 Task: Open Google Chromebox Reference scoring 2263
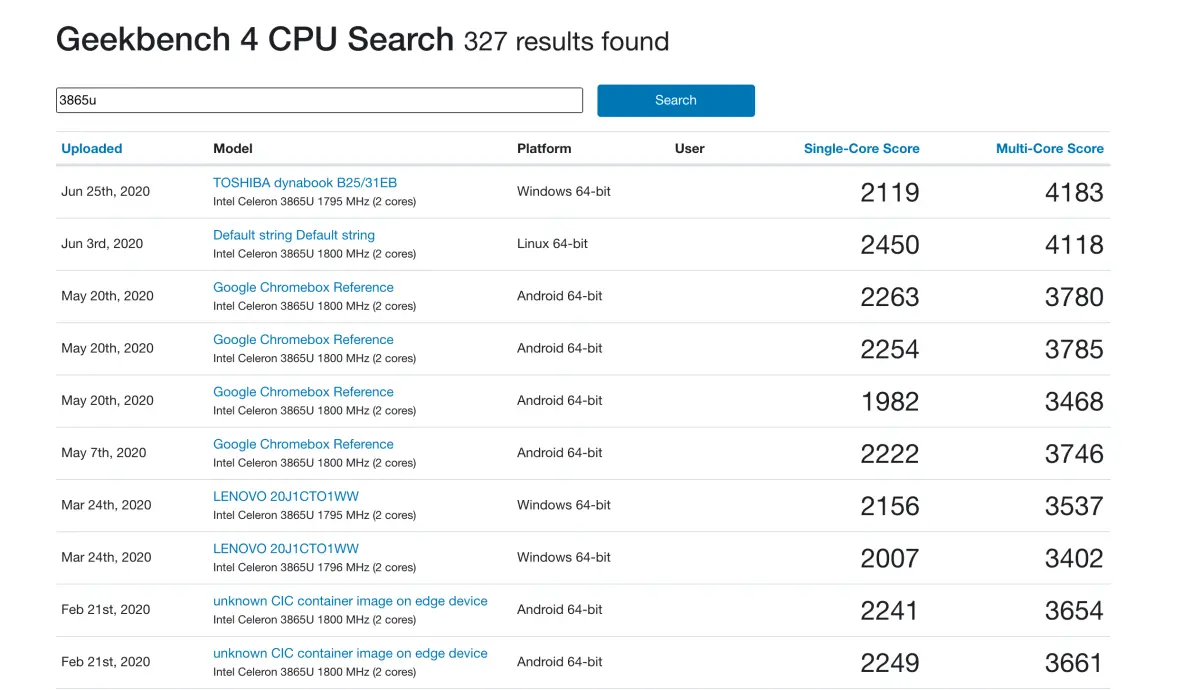click(303, 287)
